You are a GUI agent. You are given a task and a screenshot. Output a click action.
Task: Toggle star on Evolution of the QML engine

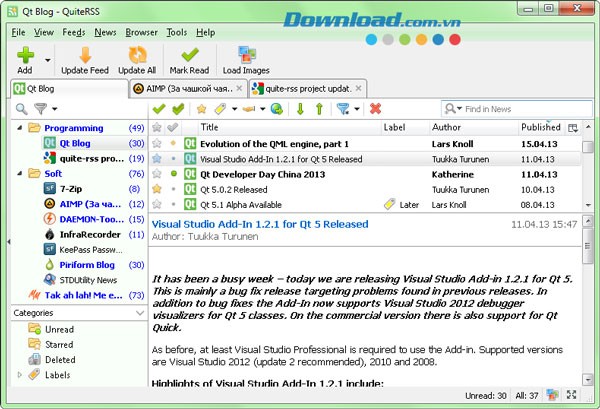156,143
